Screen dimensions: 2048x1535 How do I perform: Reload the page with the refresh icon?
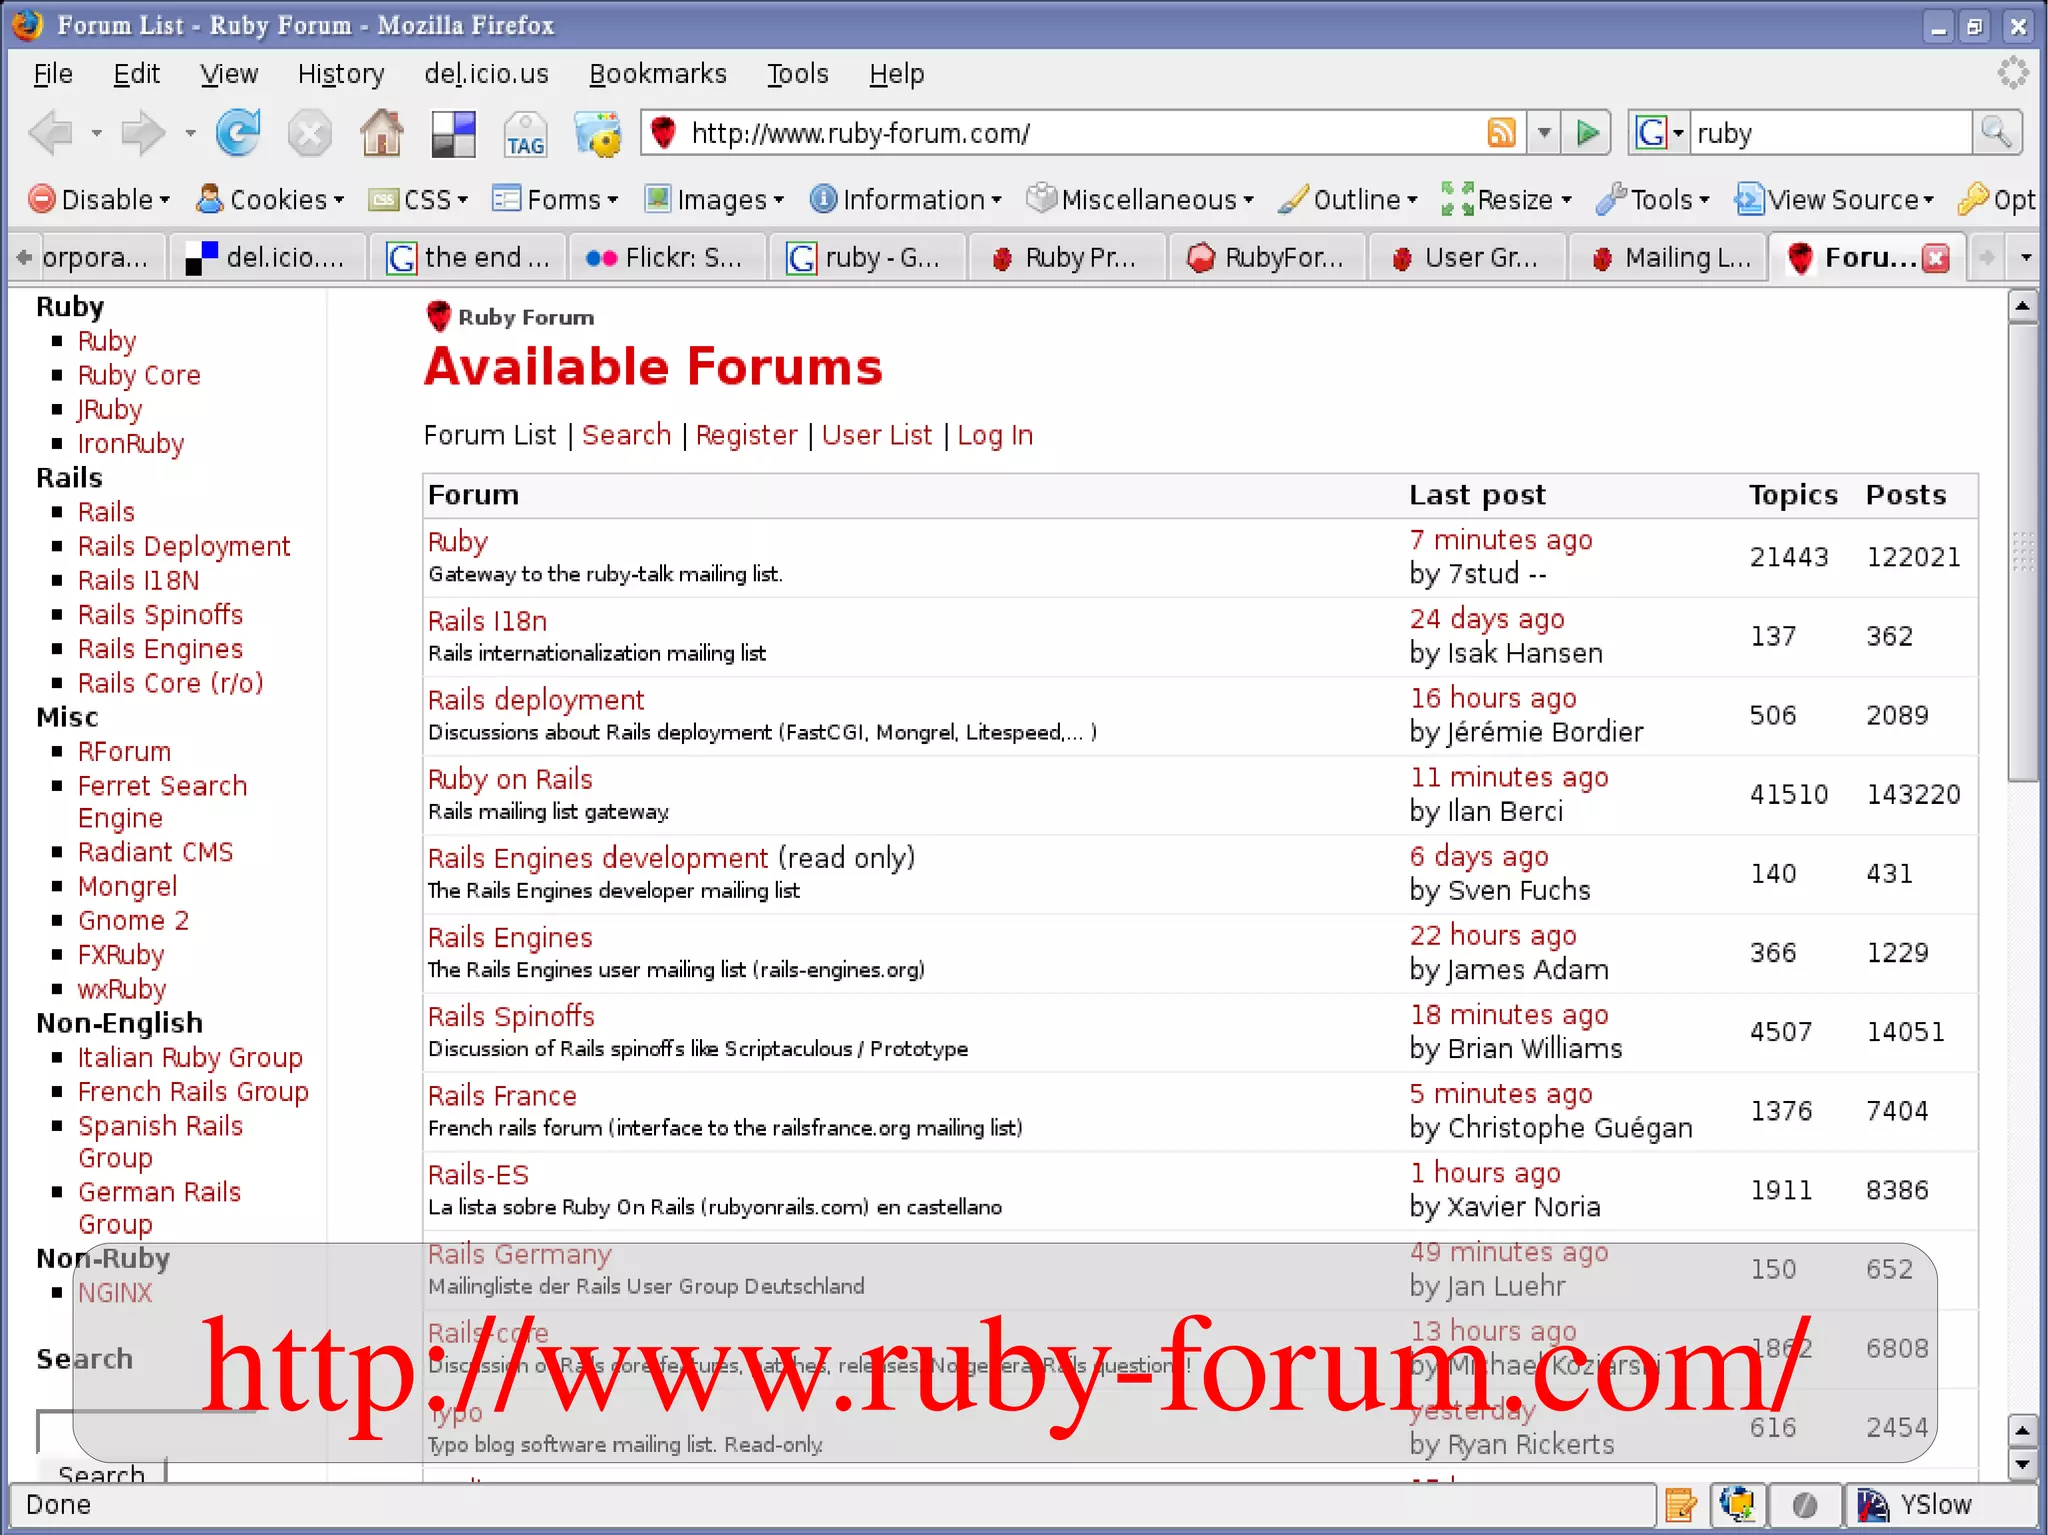click(x=238, y=133)
